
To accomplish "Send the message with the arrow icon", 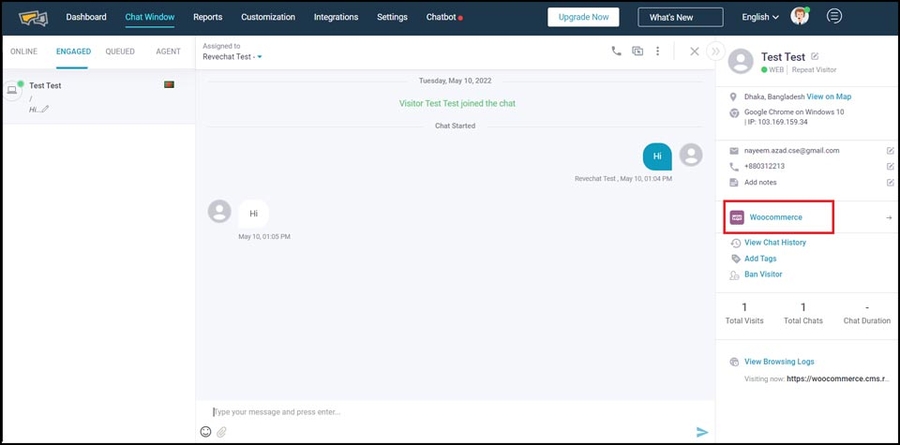I will (x=702, y=432).
